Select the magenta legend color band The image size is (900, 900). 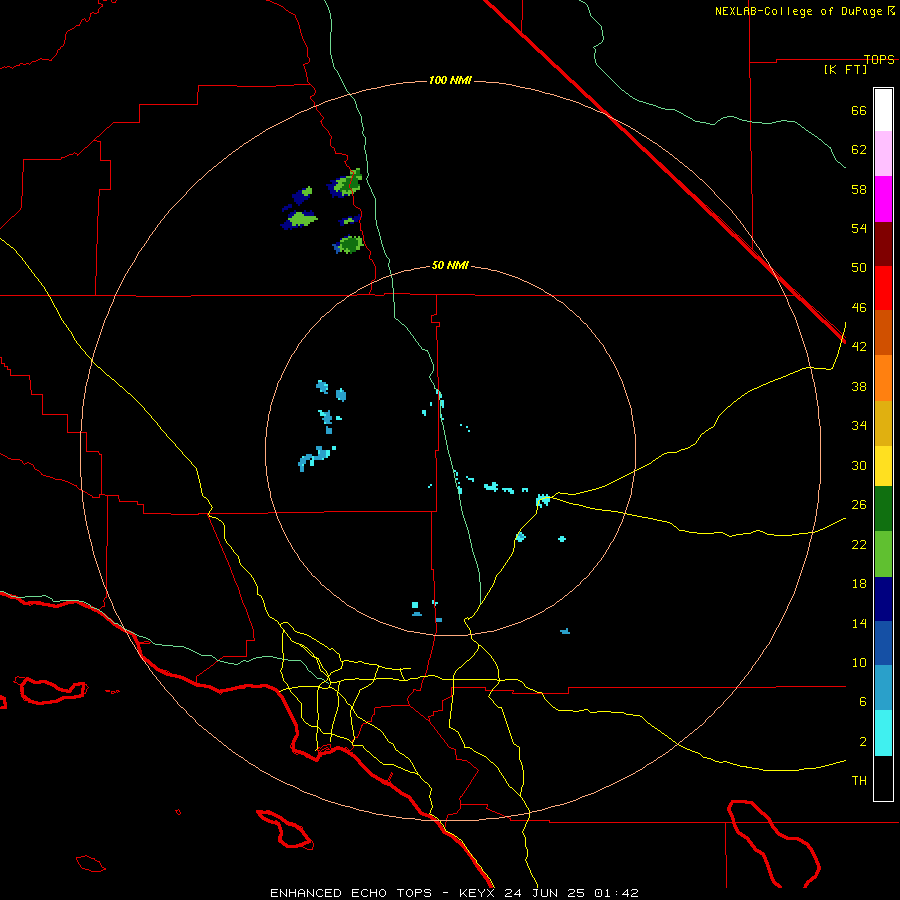[x=883, y=199]
